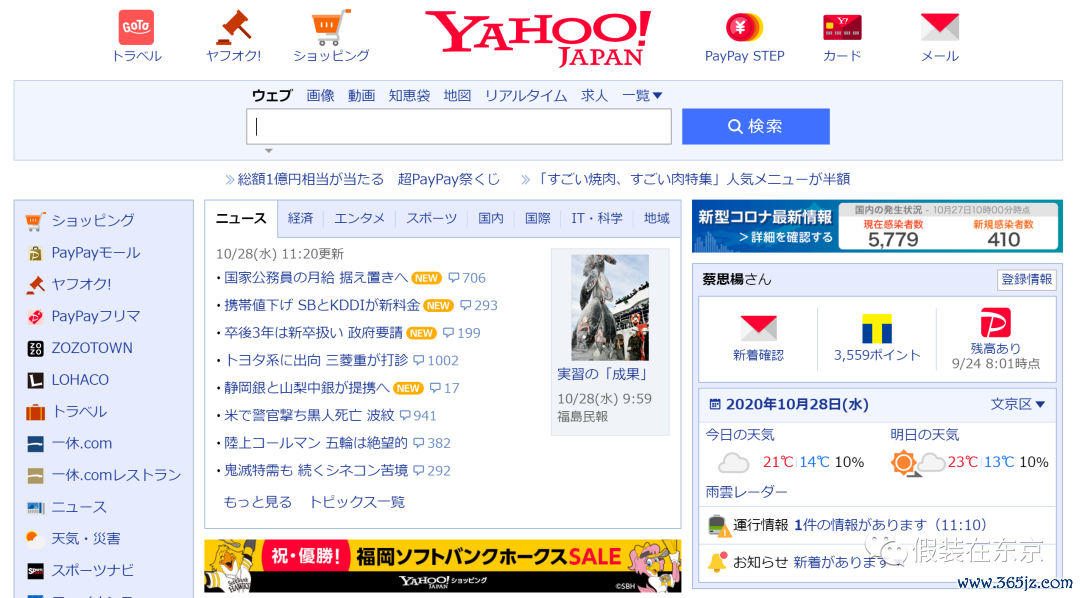The image size is (1080, 598).
Task: Click the トラベル suitcase icon in sidebar
Action: 35,412
